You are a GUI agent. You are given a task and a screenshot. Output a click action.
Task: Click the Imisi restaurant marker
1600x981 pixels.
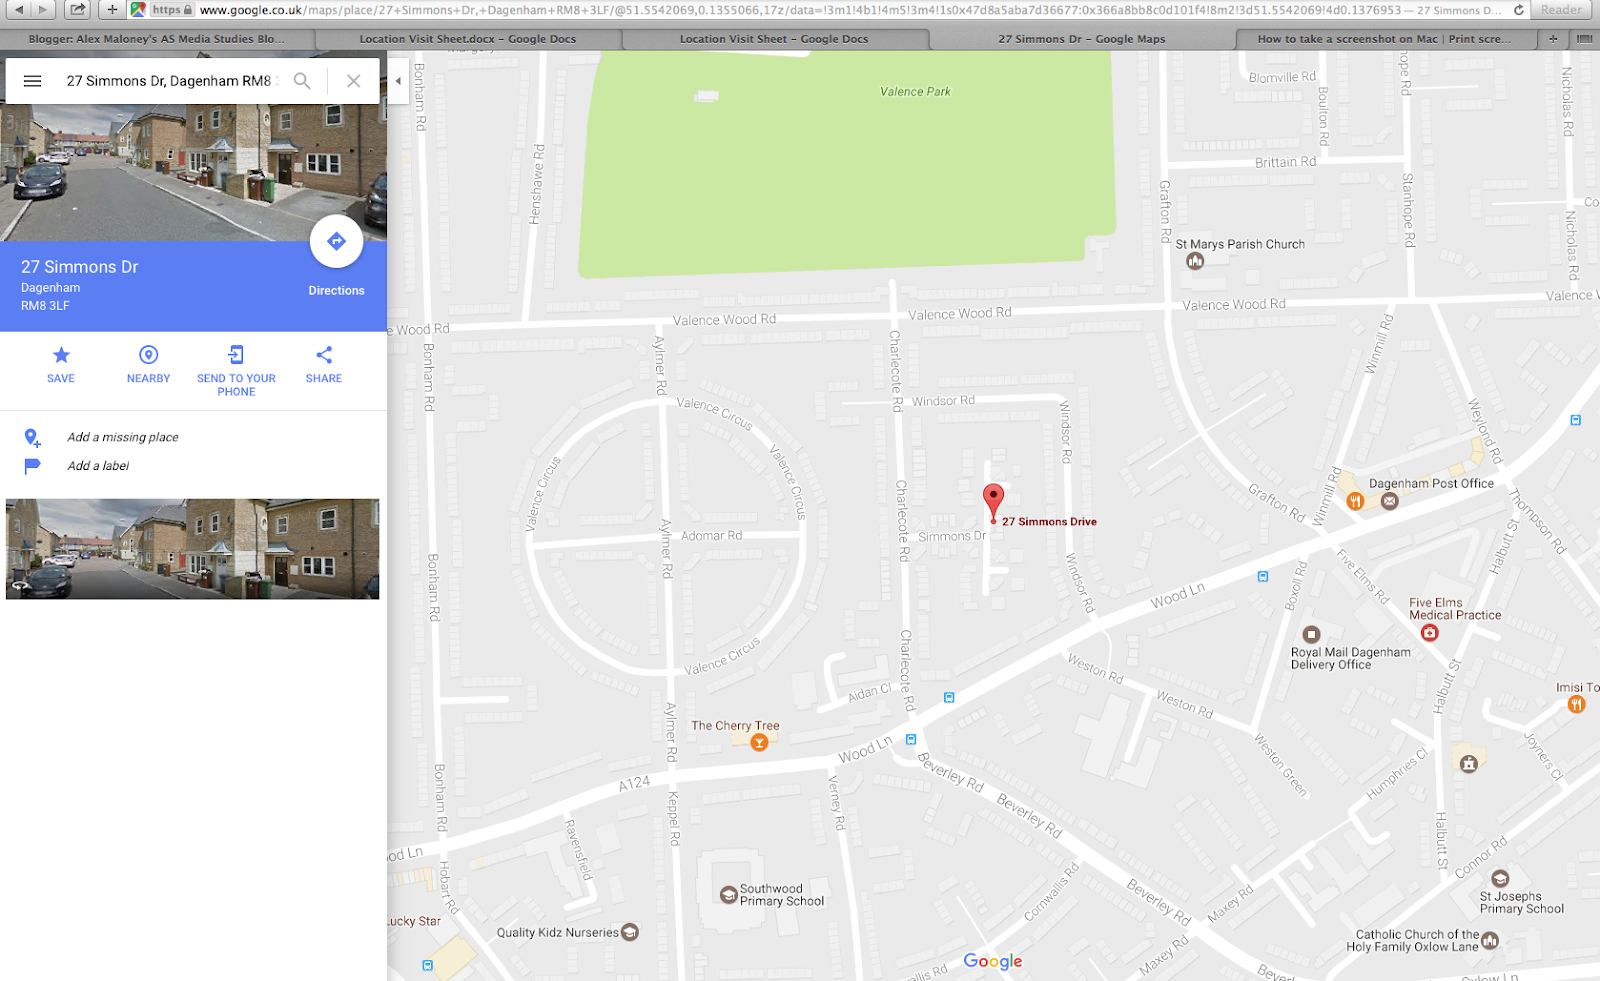1576,704
